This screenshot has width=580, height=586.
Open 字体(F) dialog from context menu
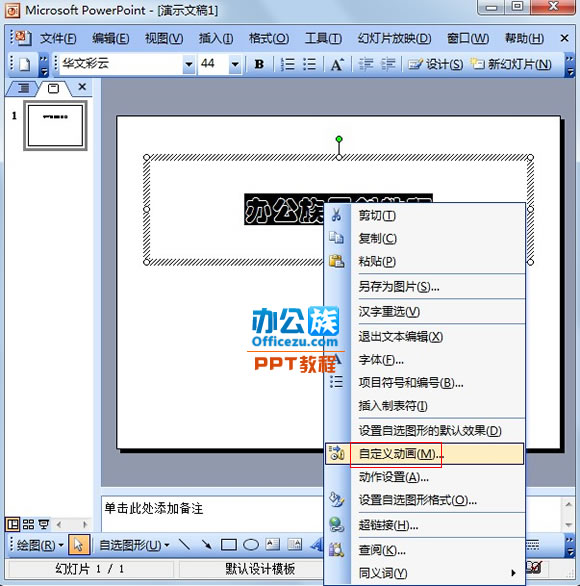pos(424,360)
